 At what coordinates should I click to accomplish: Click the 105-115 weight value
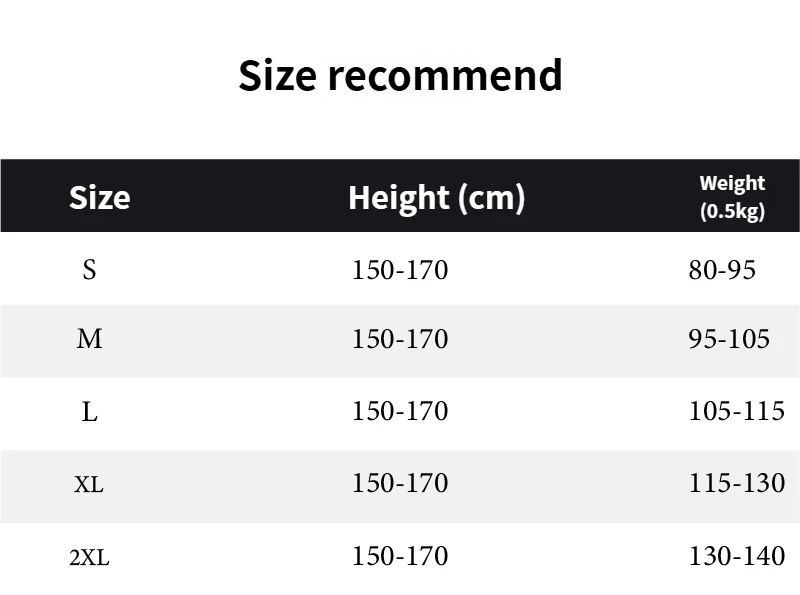click(737, 412)
